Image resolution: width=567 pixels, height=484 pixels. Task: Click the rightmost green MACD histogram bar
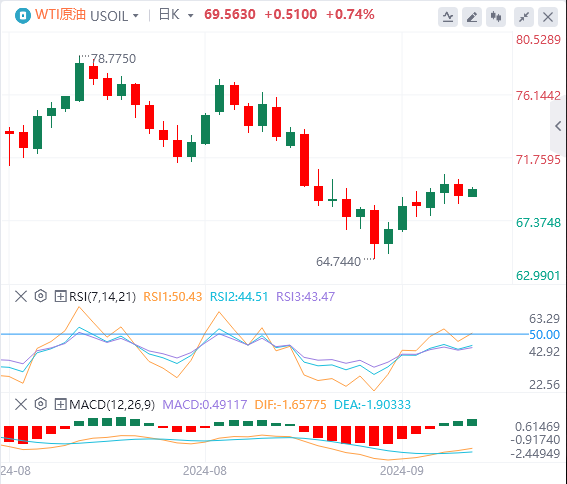pyautogui.click(x=472, y=423)
